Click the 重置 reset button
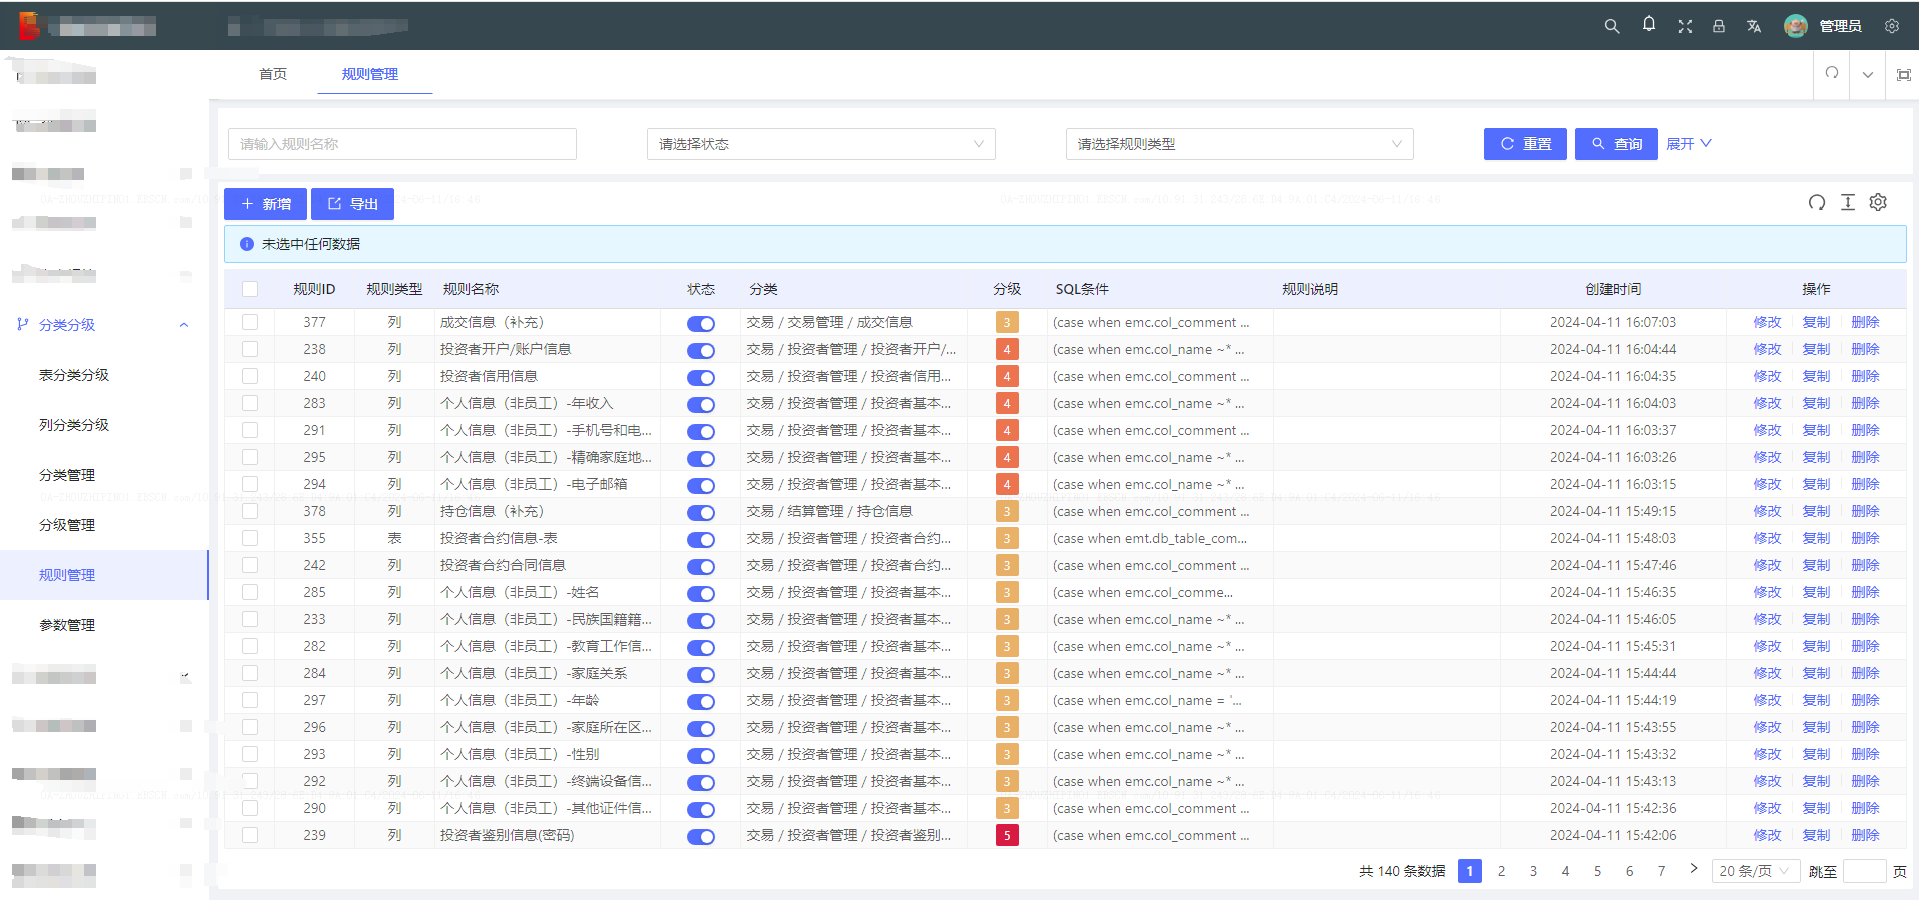Viewport: 1919px width, 900px height. tap(1525, 144)
